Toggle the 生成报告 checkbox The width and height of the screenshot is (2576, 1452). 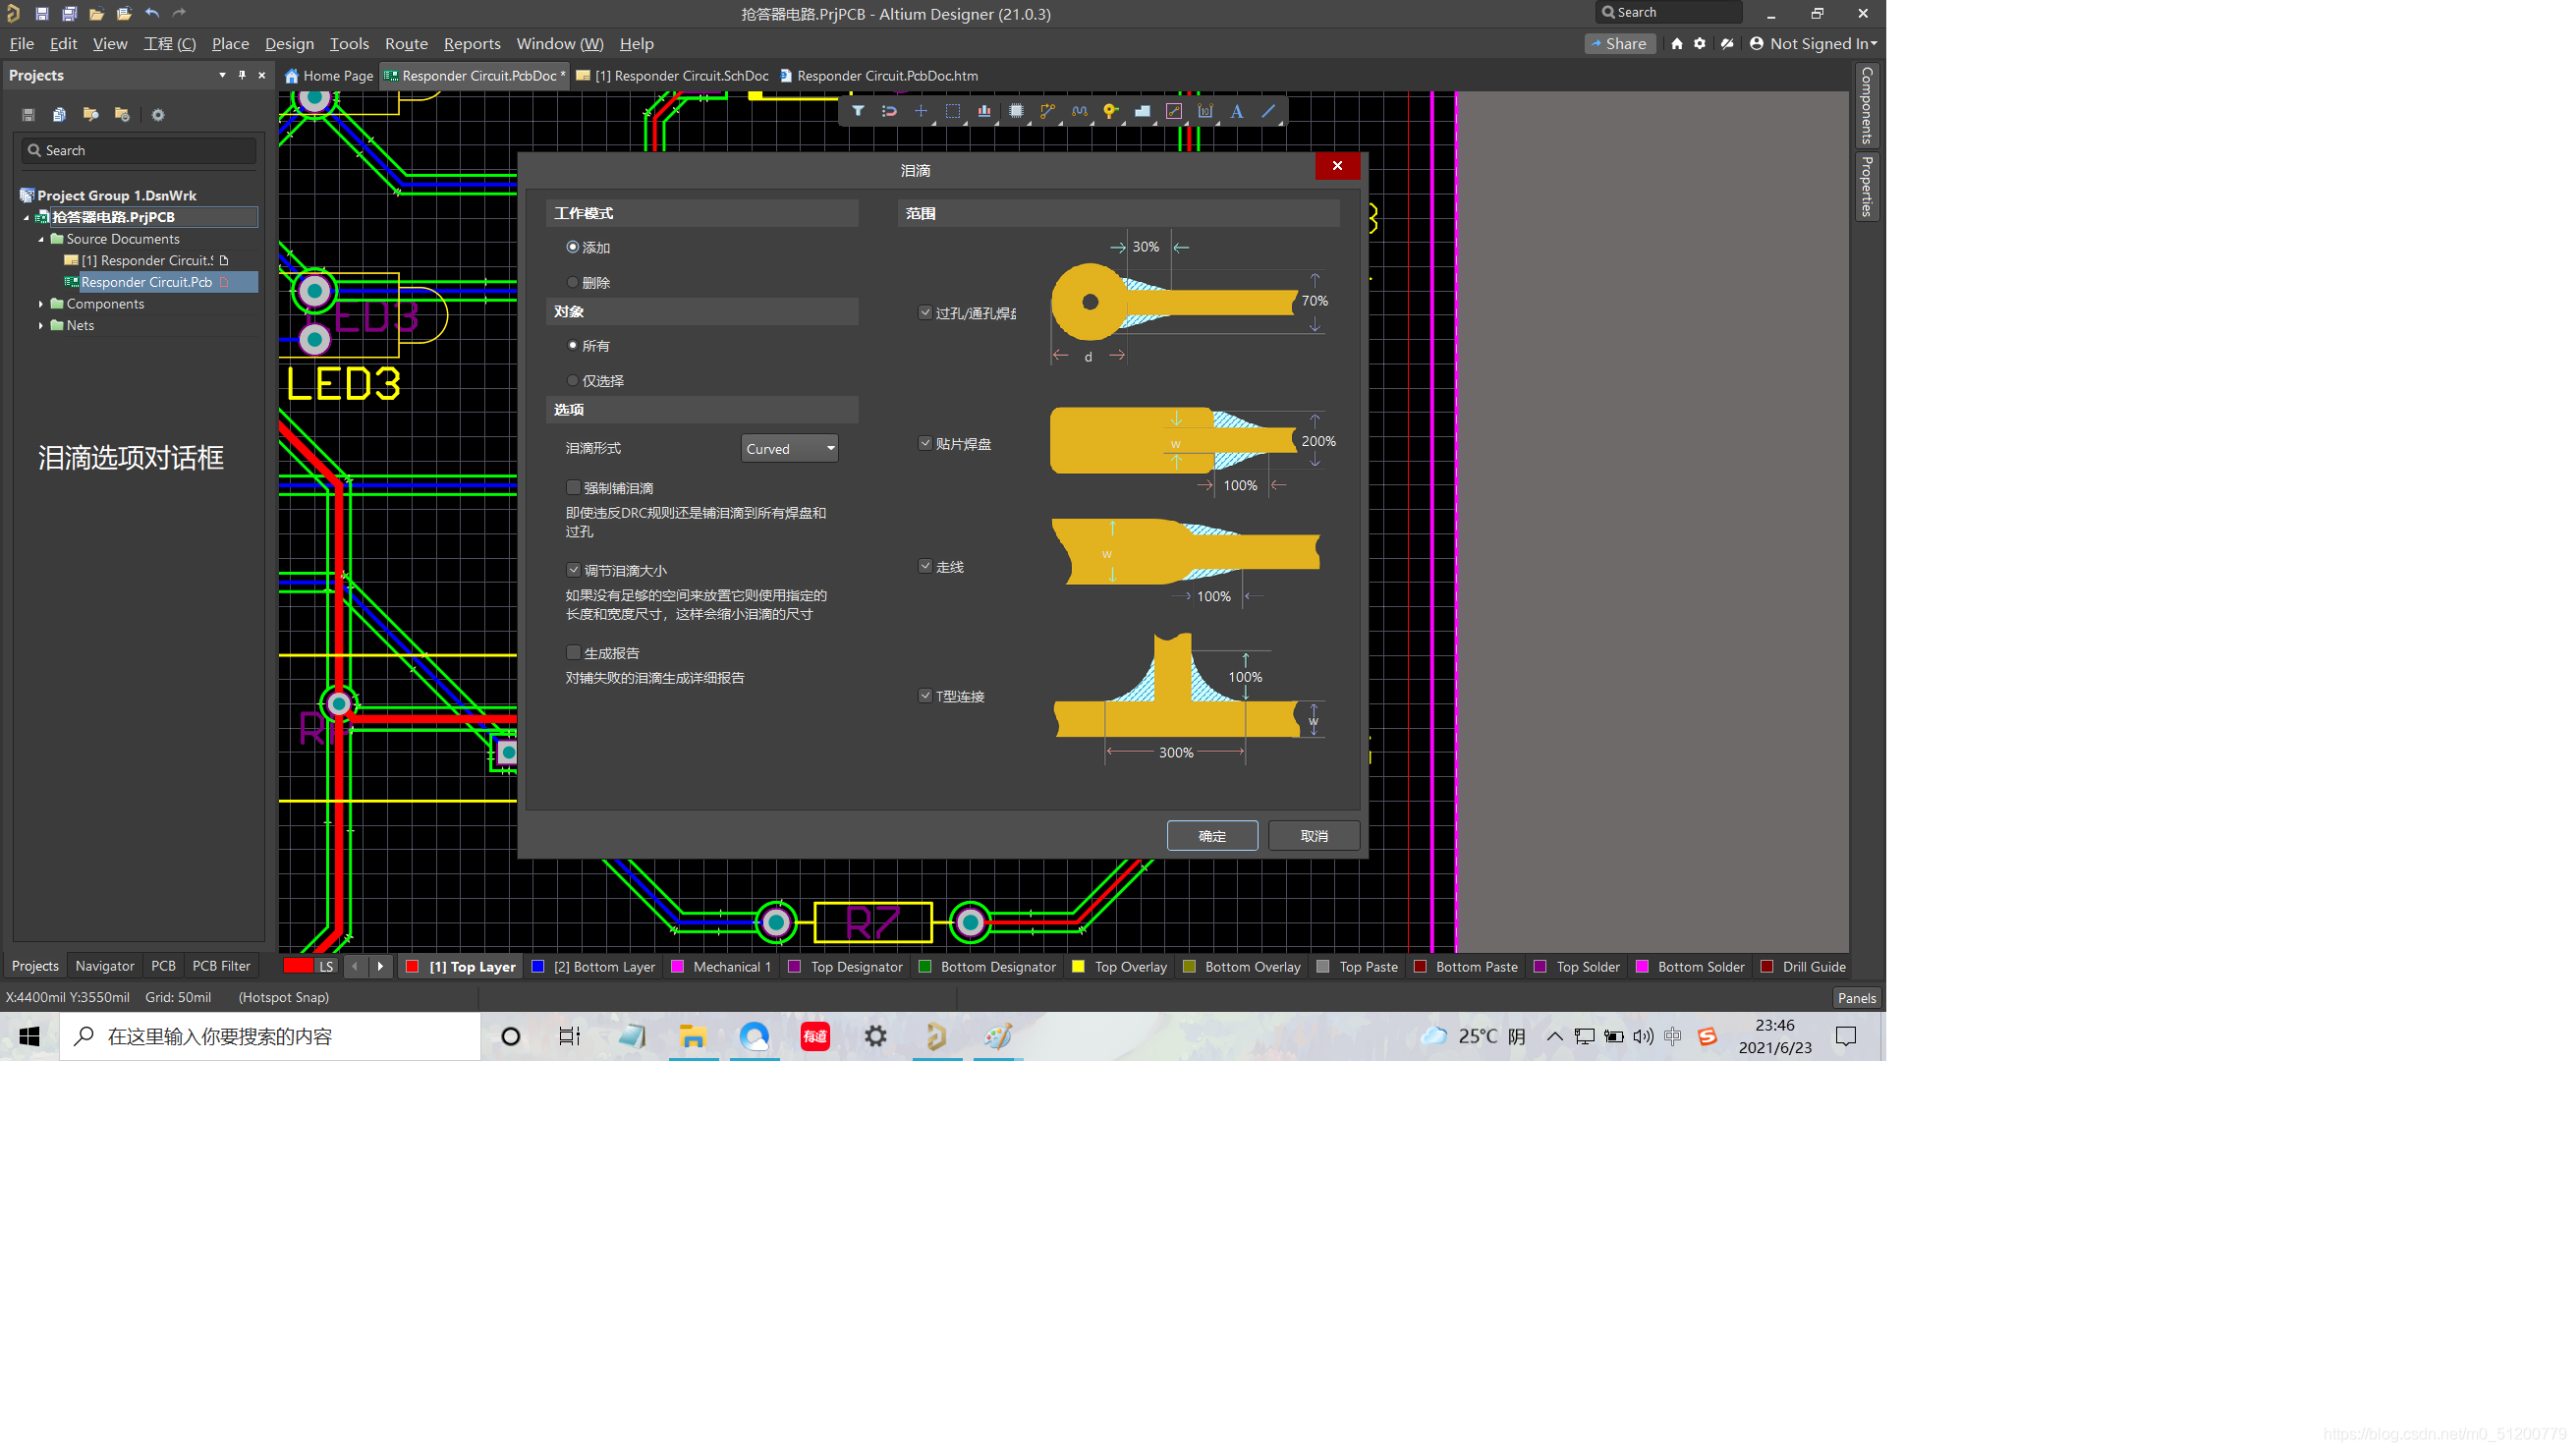574,653
